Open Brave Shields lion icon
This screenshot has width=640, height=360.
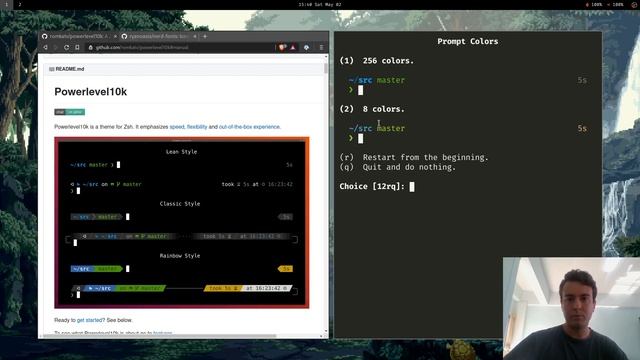tap(282, 47)
